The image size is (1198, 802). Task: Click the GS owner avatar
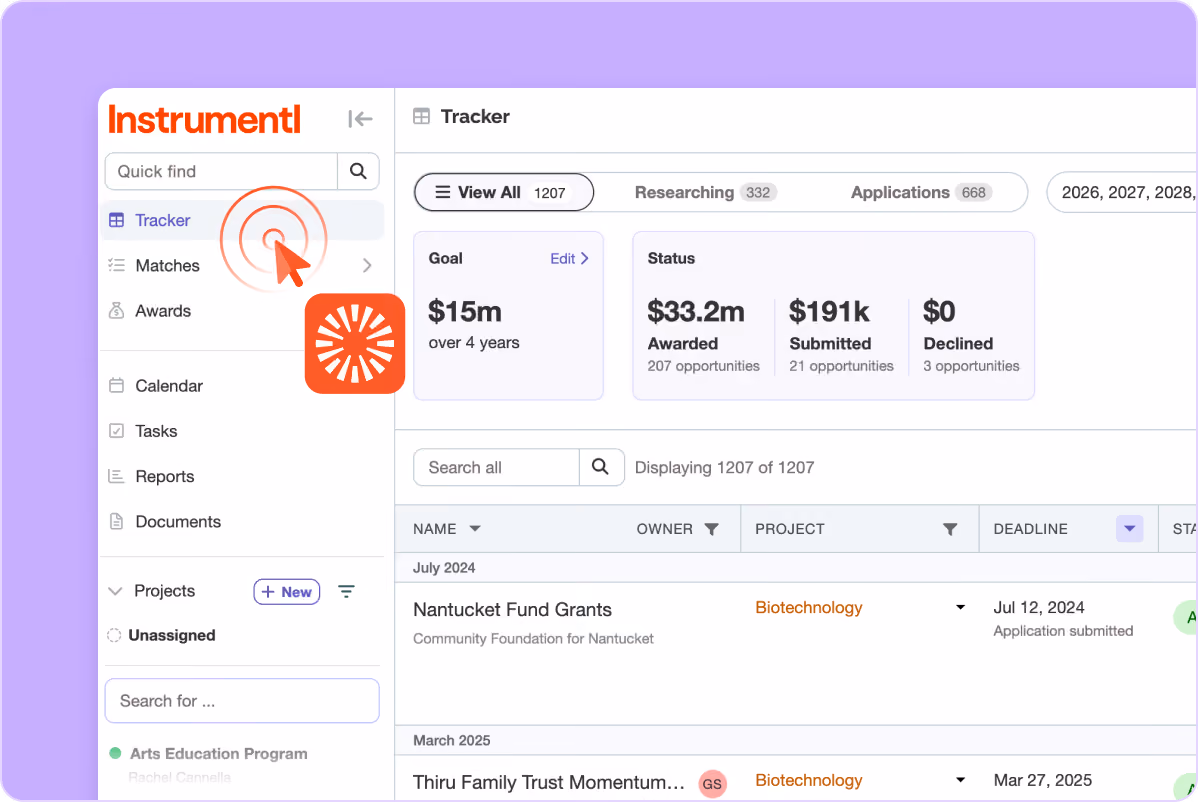[712, 784]
